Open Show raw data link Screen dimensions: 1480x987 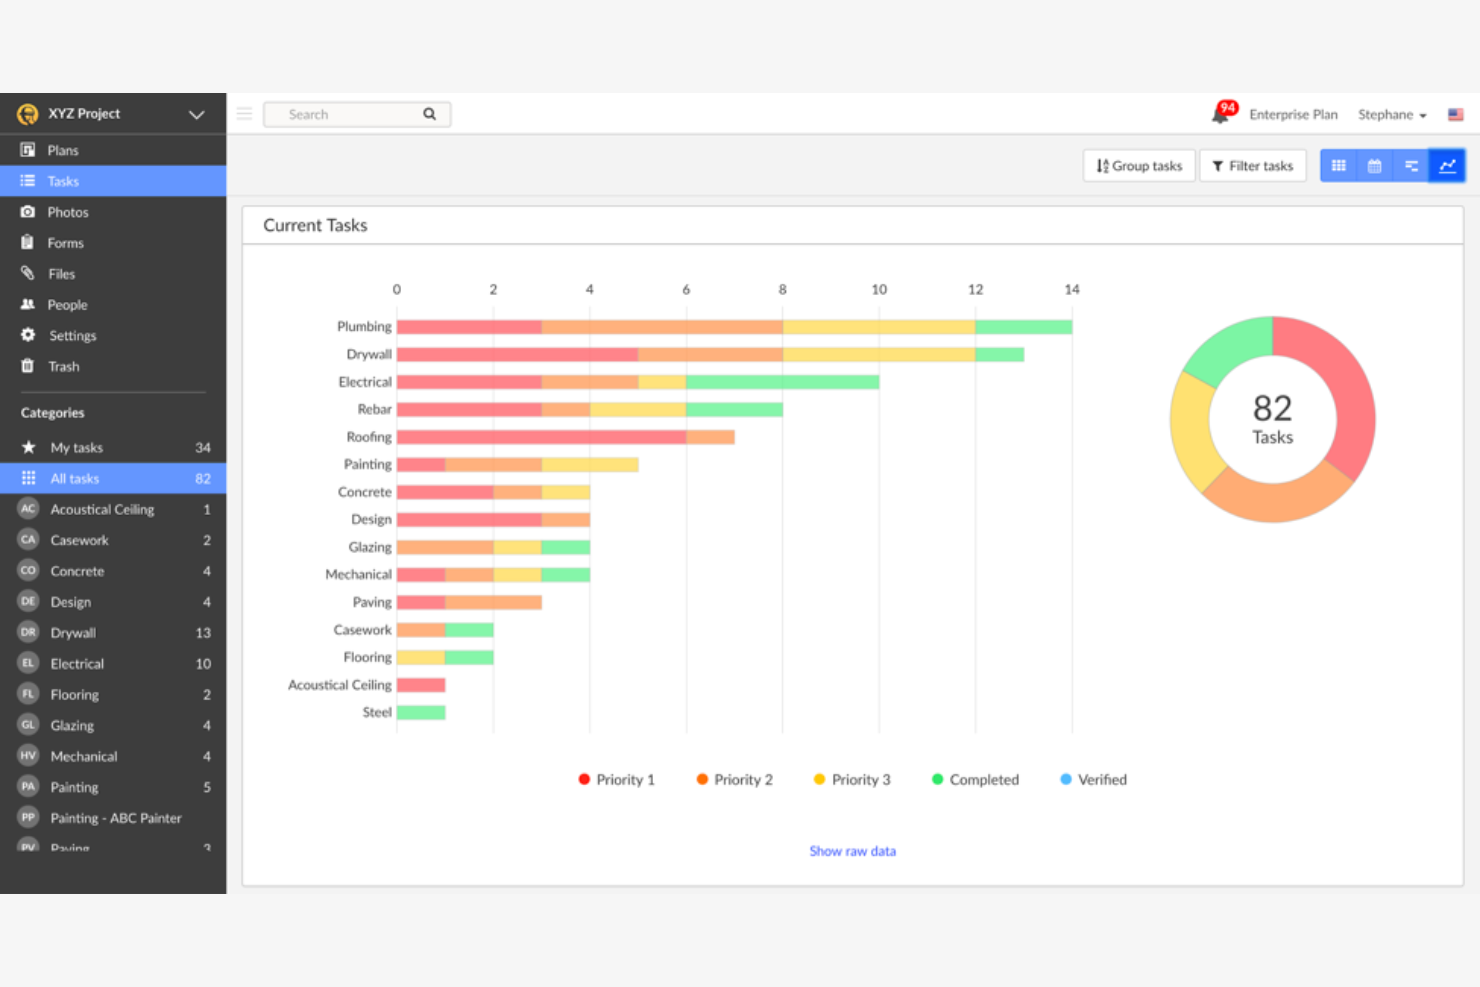pyautogui.click(x=852, y=850)
